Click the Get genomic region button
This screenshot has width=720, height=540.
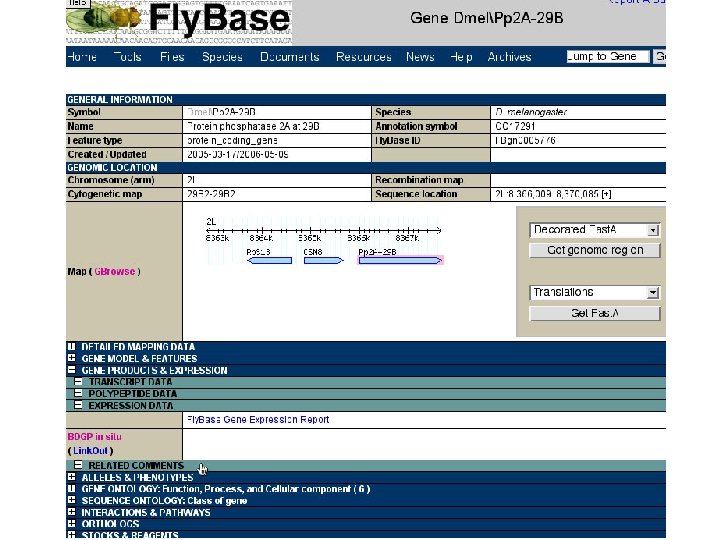coord(595,250)
